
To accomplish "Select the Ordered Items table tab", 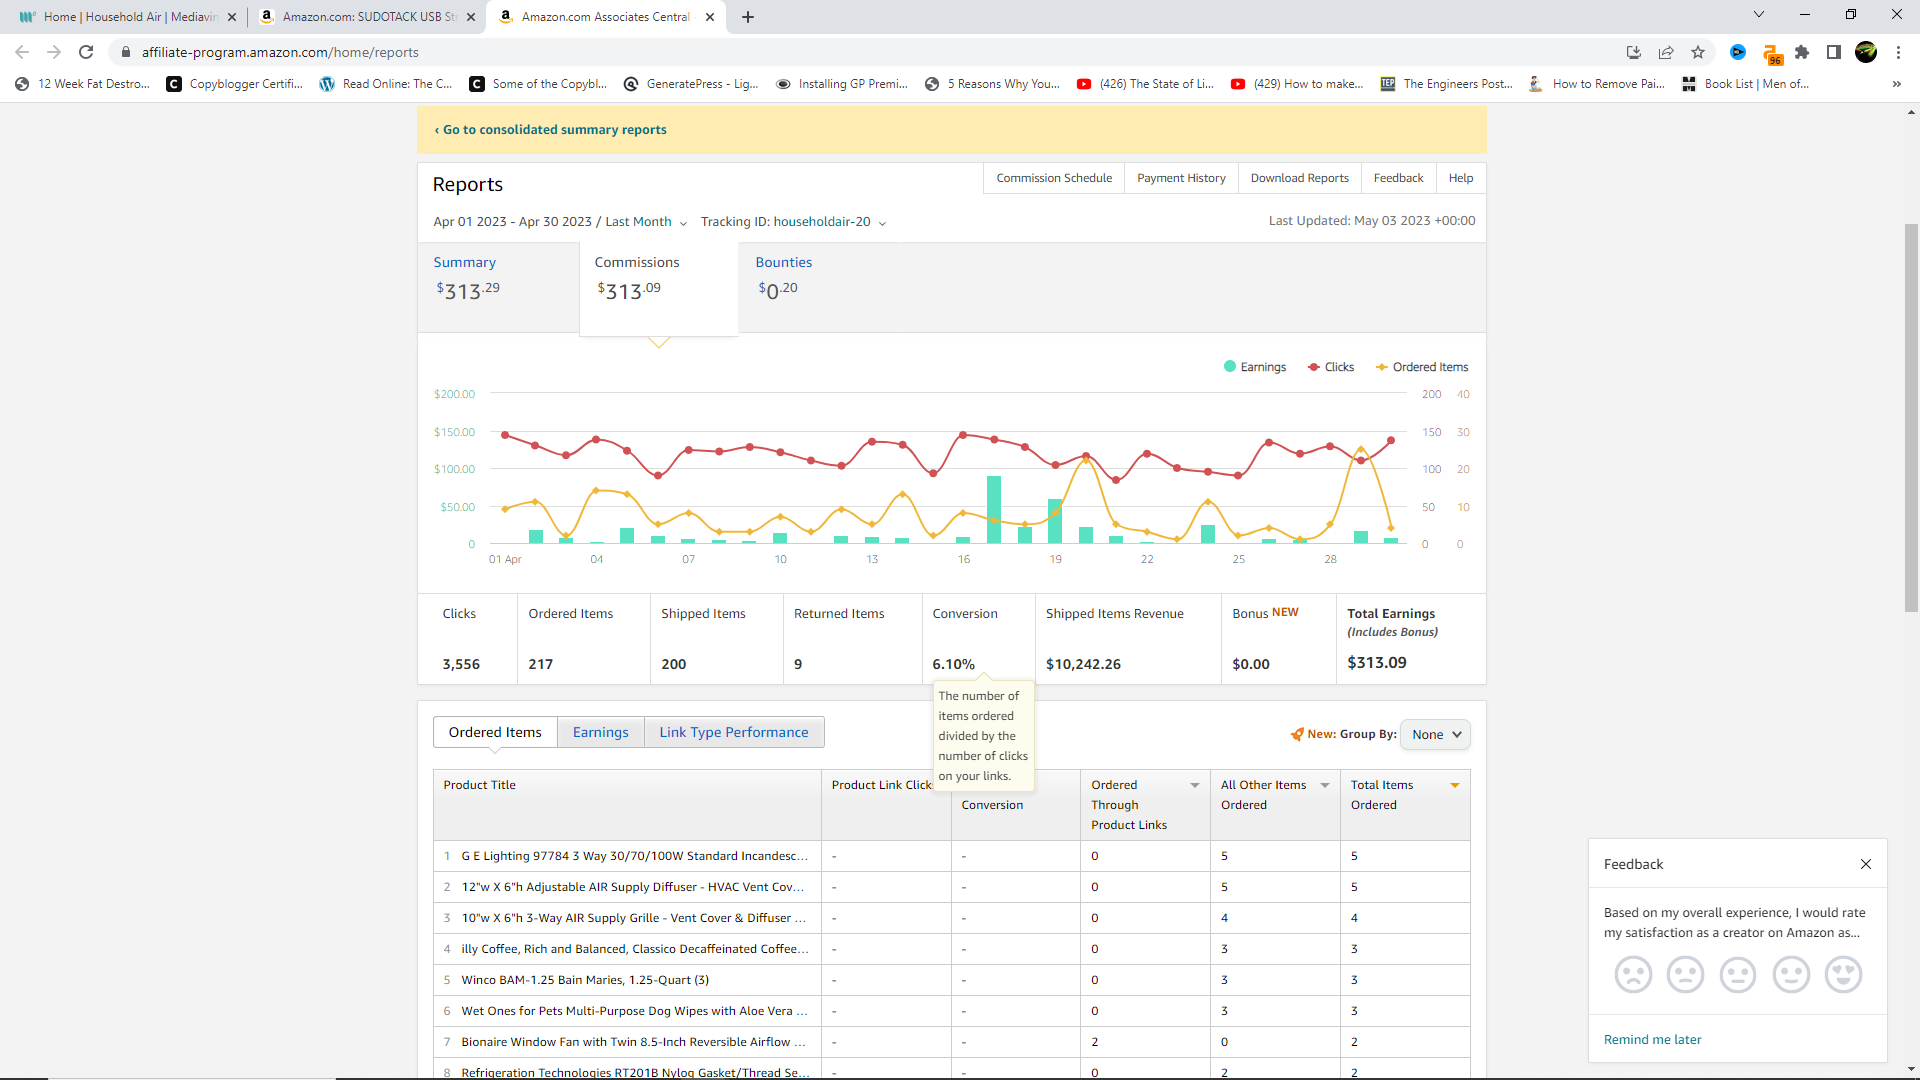I will (495, 732).
